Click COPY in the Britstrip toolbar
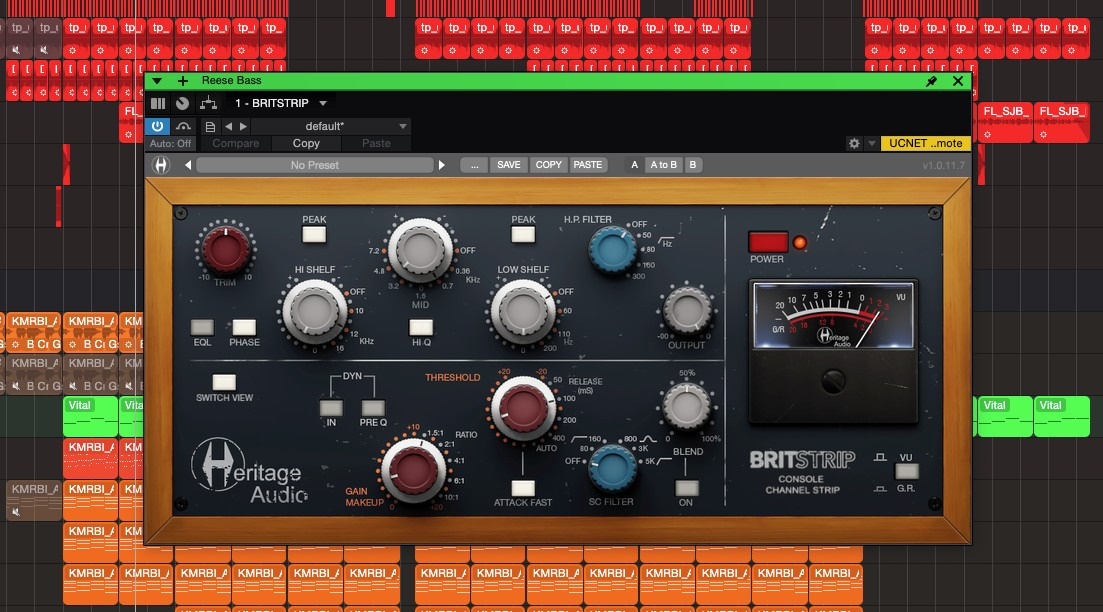This screenshot has height=612, width=1103. (549, 165)
